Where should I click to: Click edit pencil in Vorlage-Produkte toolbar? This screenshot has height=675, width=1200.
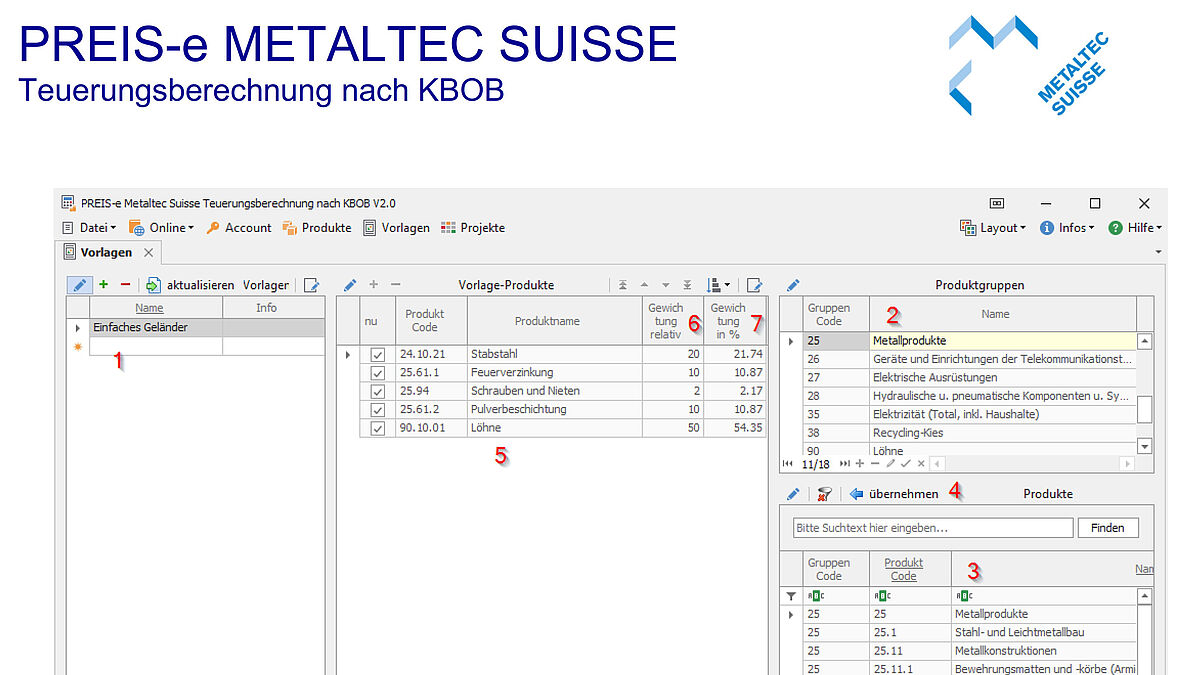(x=350, y=285)
